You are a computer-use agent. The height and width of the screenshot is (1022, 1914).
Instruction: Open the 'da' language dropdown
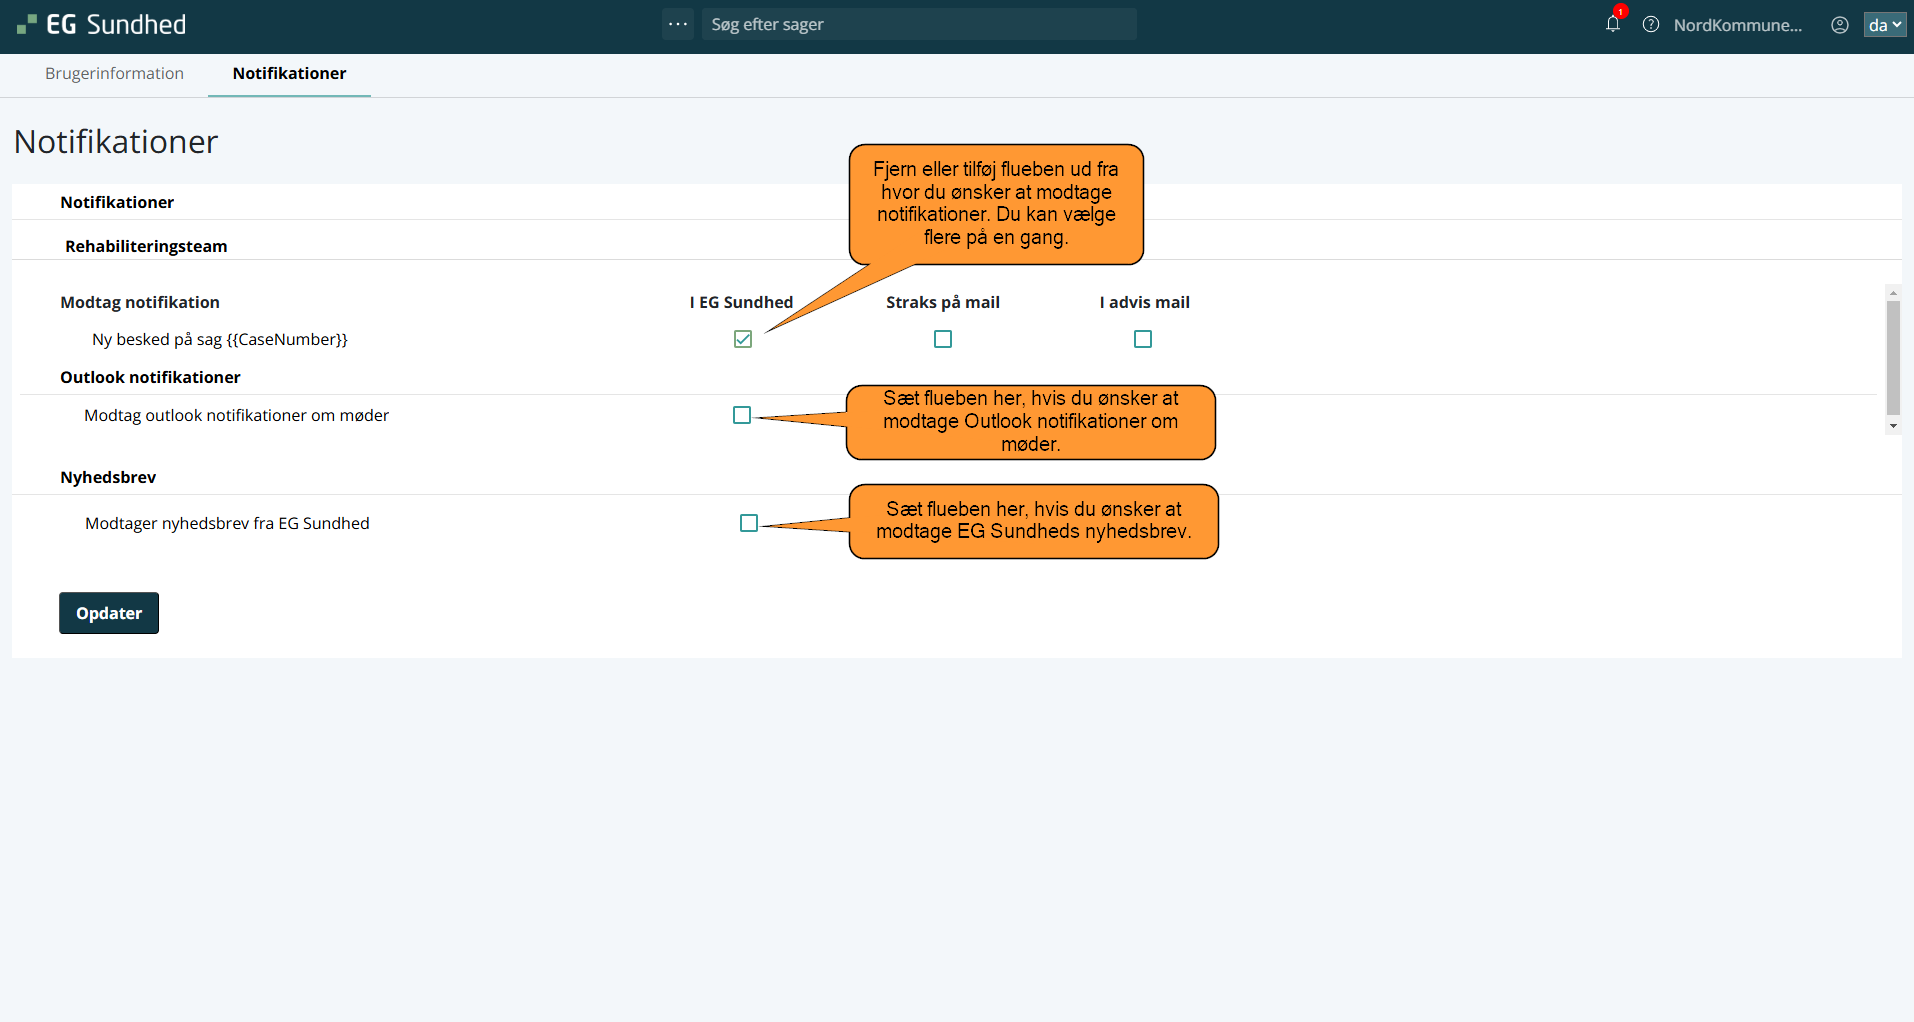(x=1884, y=25)
